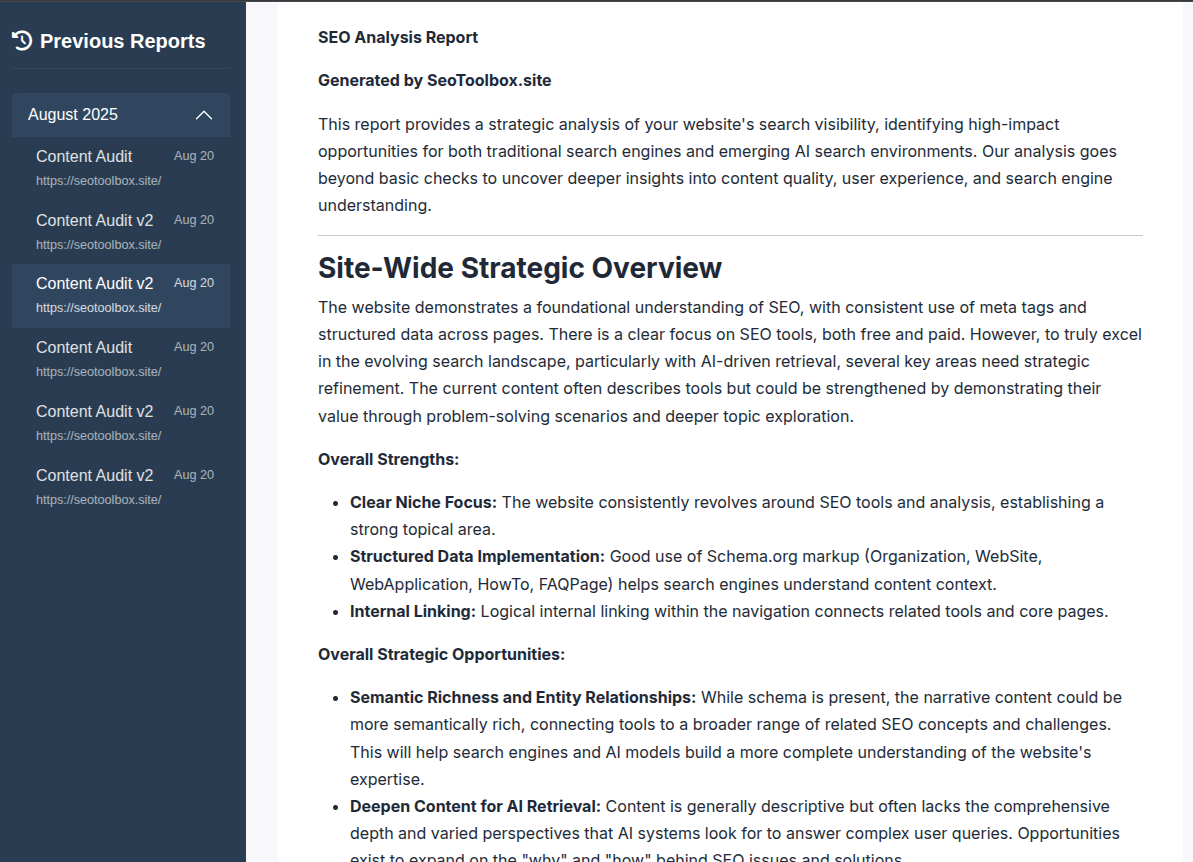Image resolution: width=1193 pixels, height=862 pixels.
Task: Click the seotoolbox.site URL under Content Audit
Action: coord(98,180)
